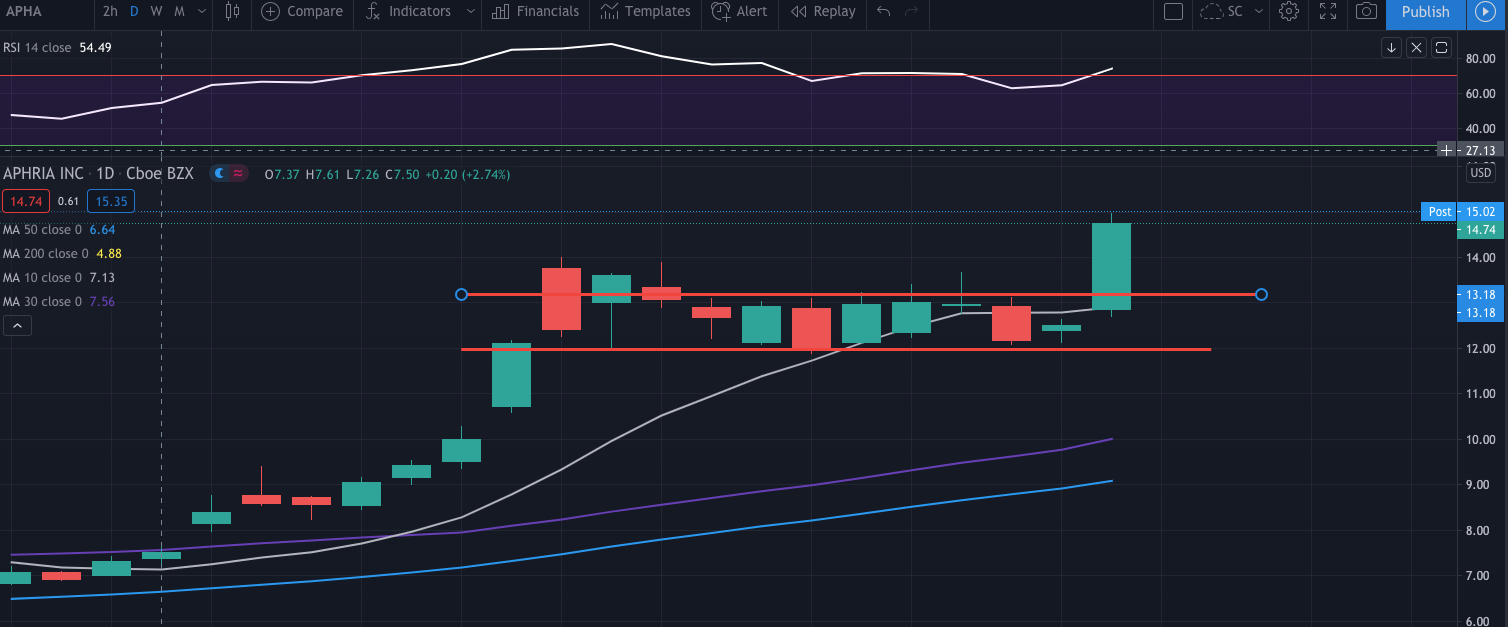Switch to 2h timeframe

pos(111,12)
